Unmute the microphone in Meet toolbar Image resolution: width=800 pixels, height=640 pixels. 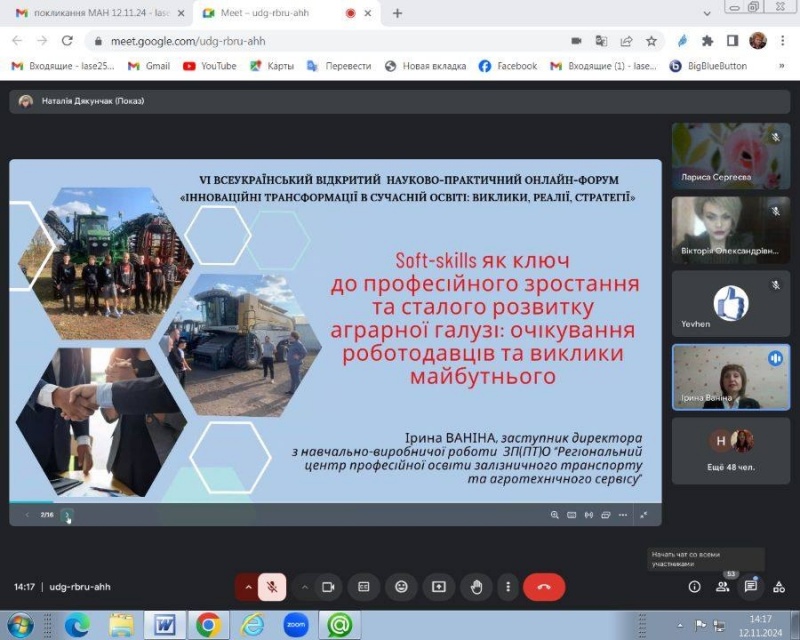click(x=272, y=587)
